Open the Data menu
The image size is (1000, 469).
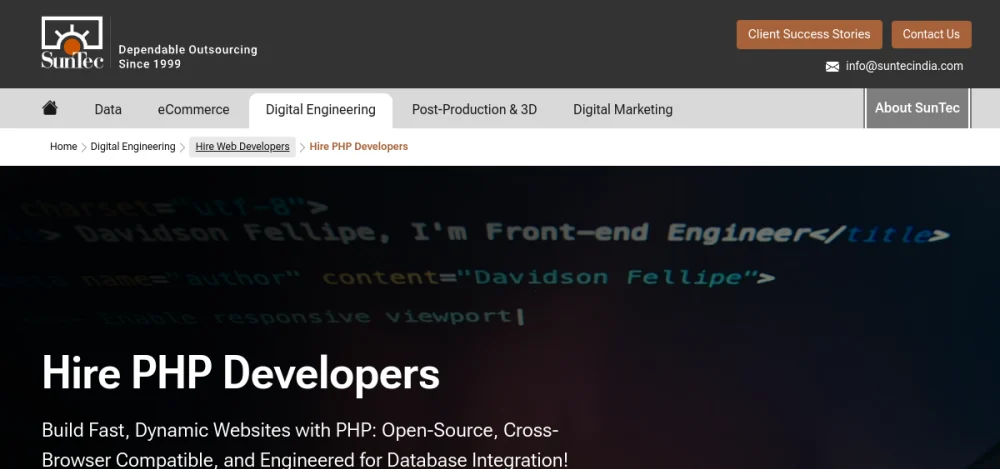click(x=108, y=109)
